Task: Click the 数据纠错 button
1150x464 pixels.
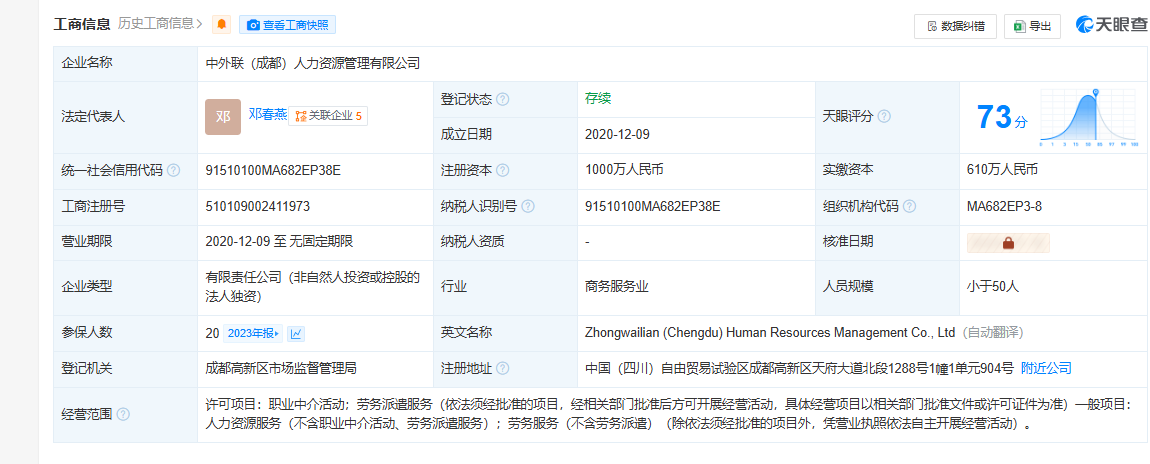Action: point(955,26)
